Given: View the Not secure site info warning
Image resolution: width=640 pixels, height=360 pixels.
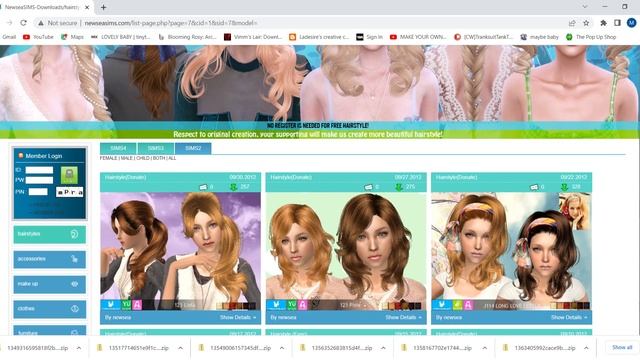Looking at the screenshot, I should click(58, 23).
